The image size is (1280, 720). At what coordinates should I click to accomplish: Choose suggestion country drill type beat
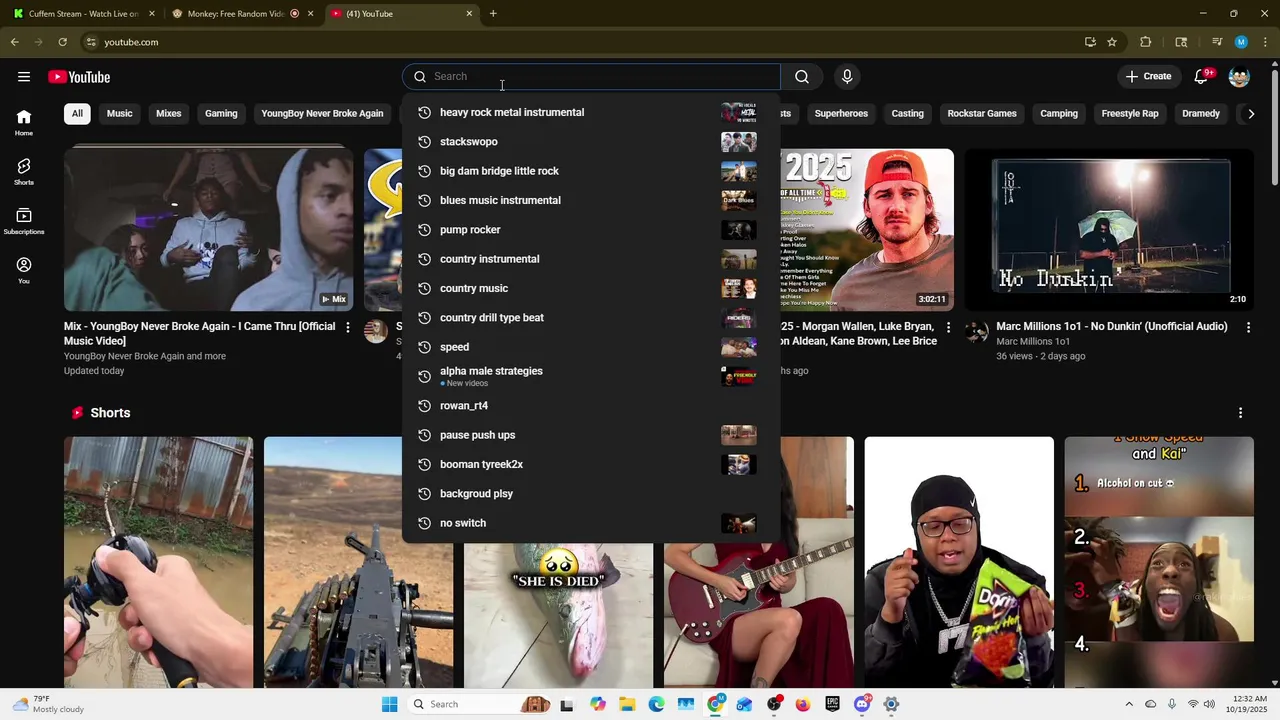coord(590,318)
